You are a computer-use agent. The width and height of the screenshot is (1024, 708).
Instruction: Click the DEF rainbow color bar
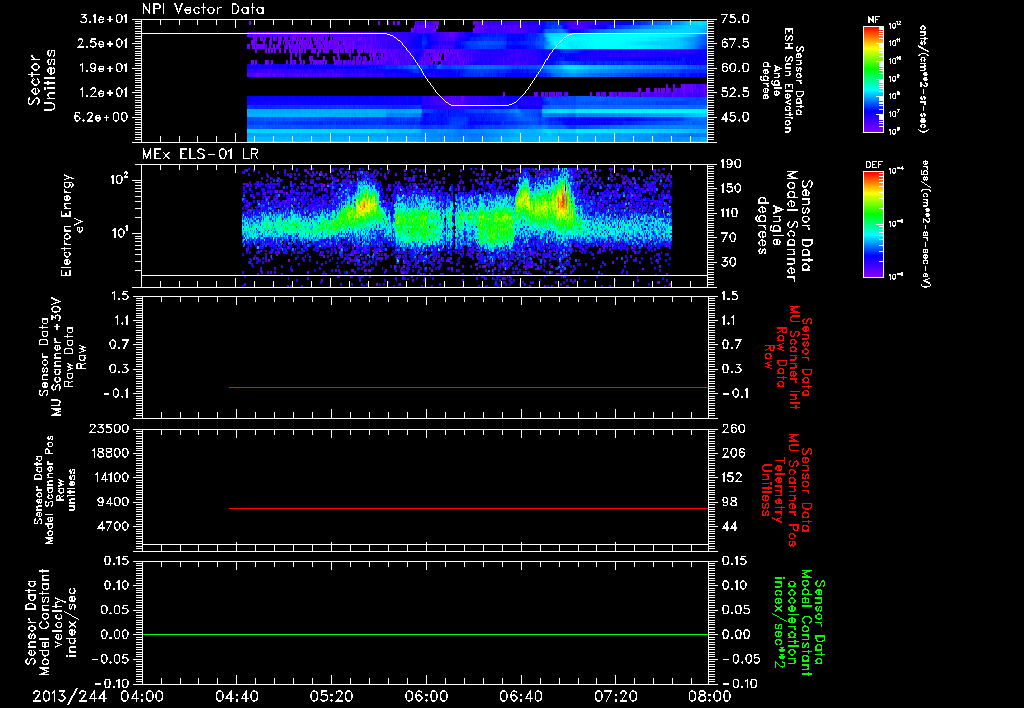click(x=873, y=224)
